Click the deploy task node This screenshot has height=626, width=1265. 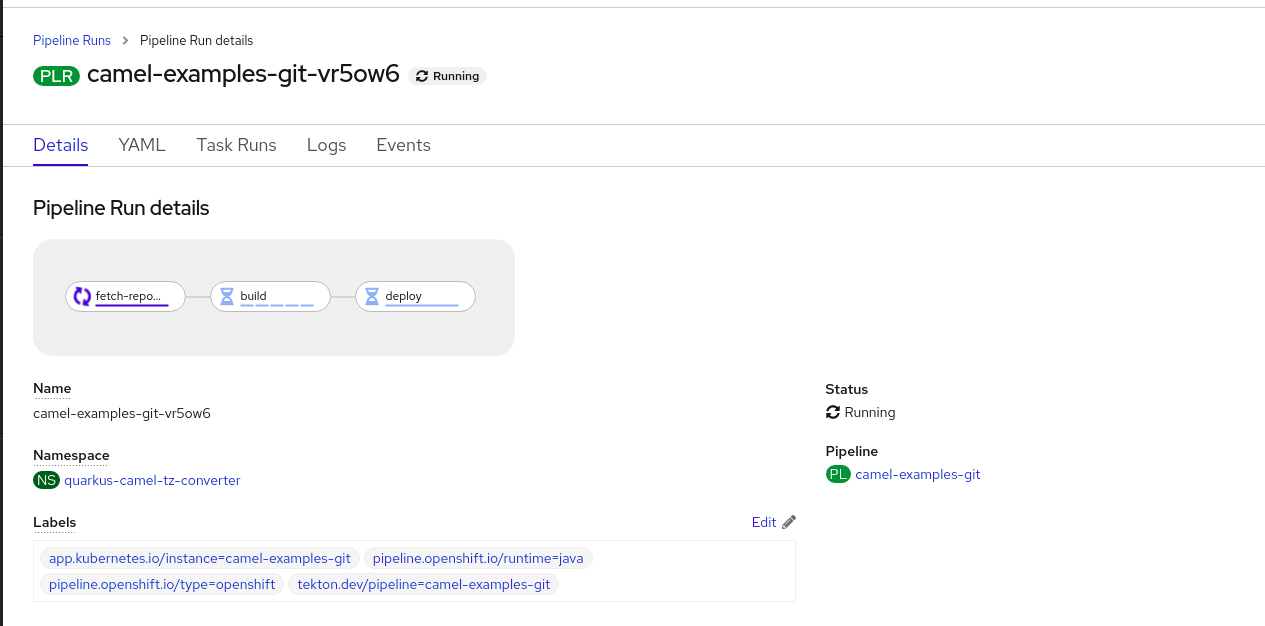(415, 297)
